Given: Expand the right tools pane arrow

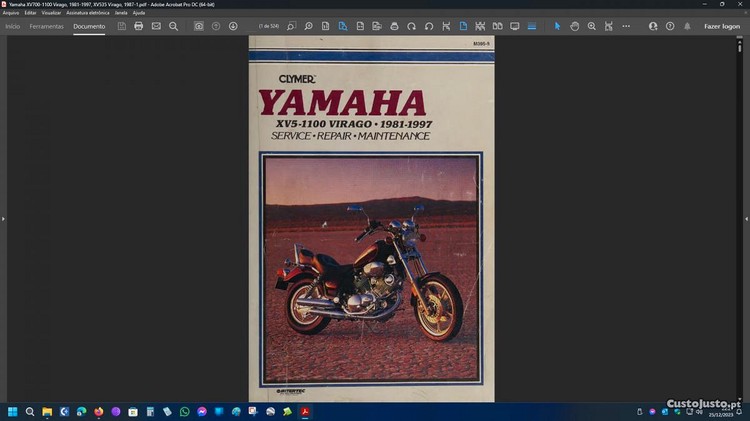Looking at the screenshot, I should click(746, 218).
